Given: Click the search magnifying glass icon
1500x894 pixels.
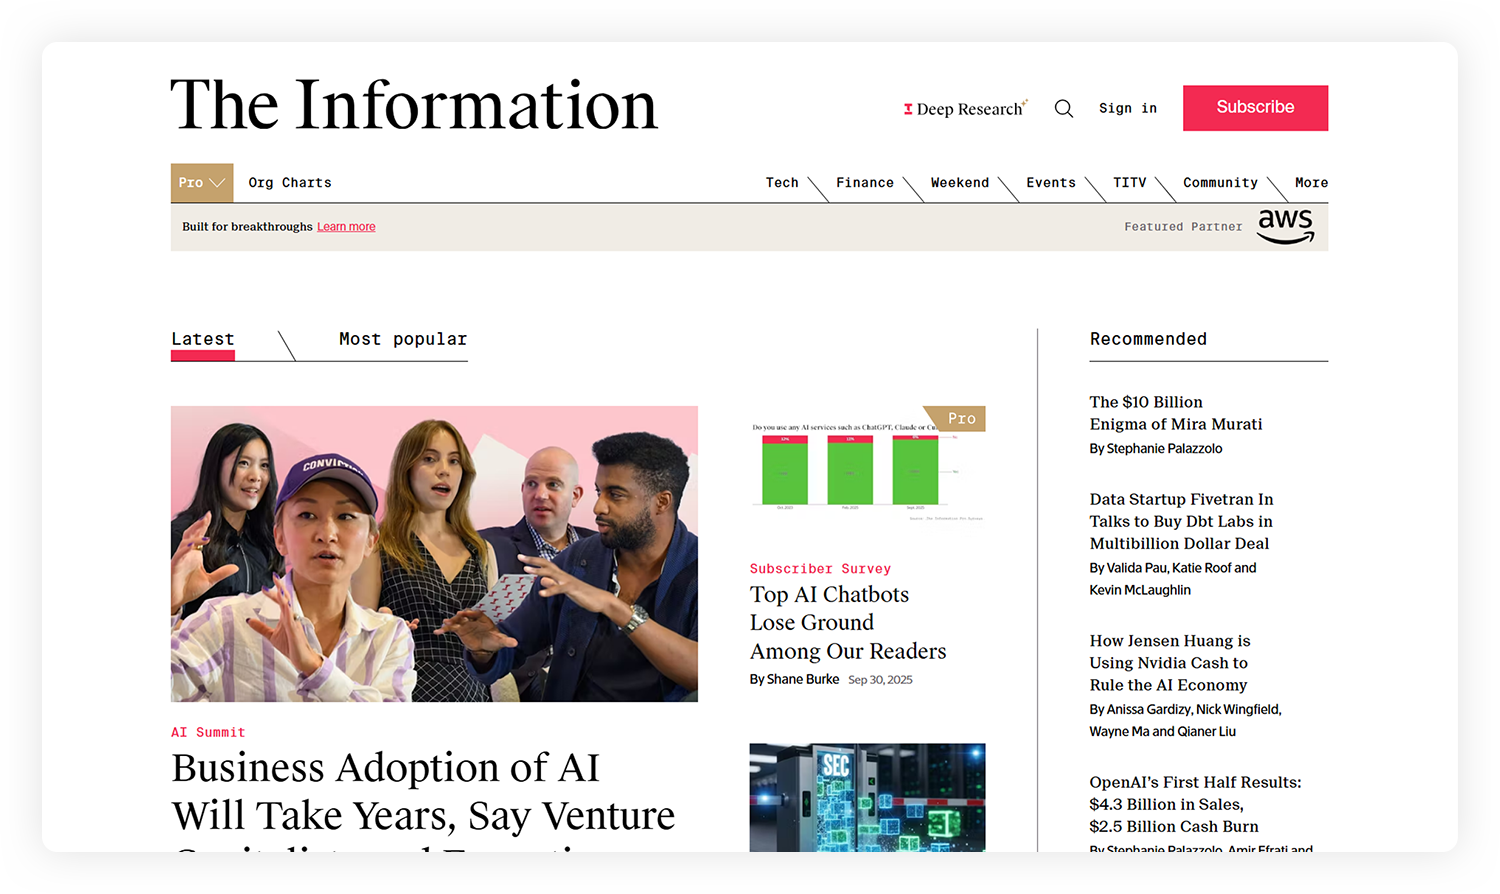Looking at the screenshot, I should (1063, 108).
